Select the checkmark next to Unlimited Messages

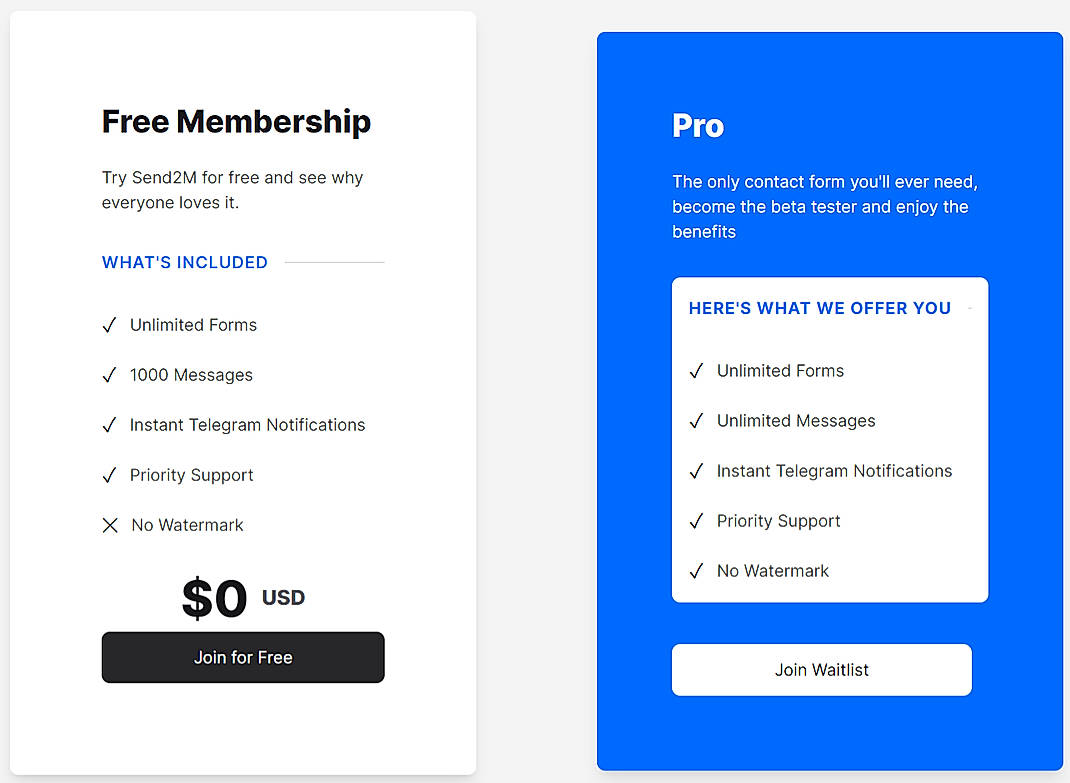pyautogui.click(x=697, y=420)
